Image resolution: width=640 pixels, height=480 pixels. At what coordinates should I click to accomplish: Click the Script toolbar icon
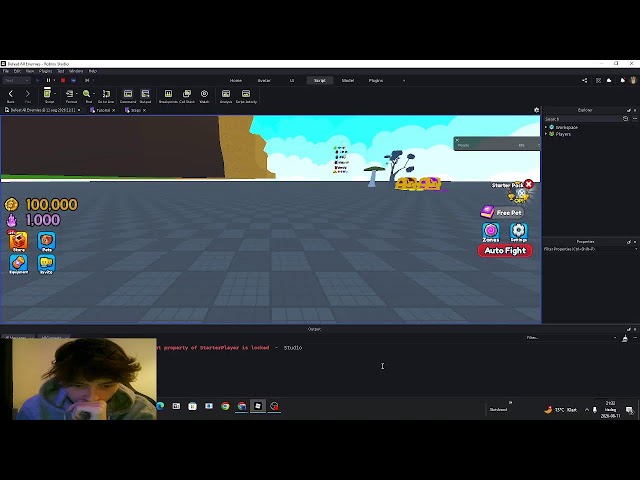click(47, 93)
